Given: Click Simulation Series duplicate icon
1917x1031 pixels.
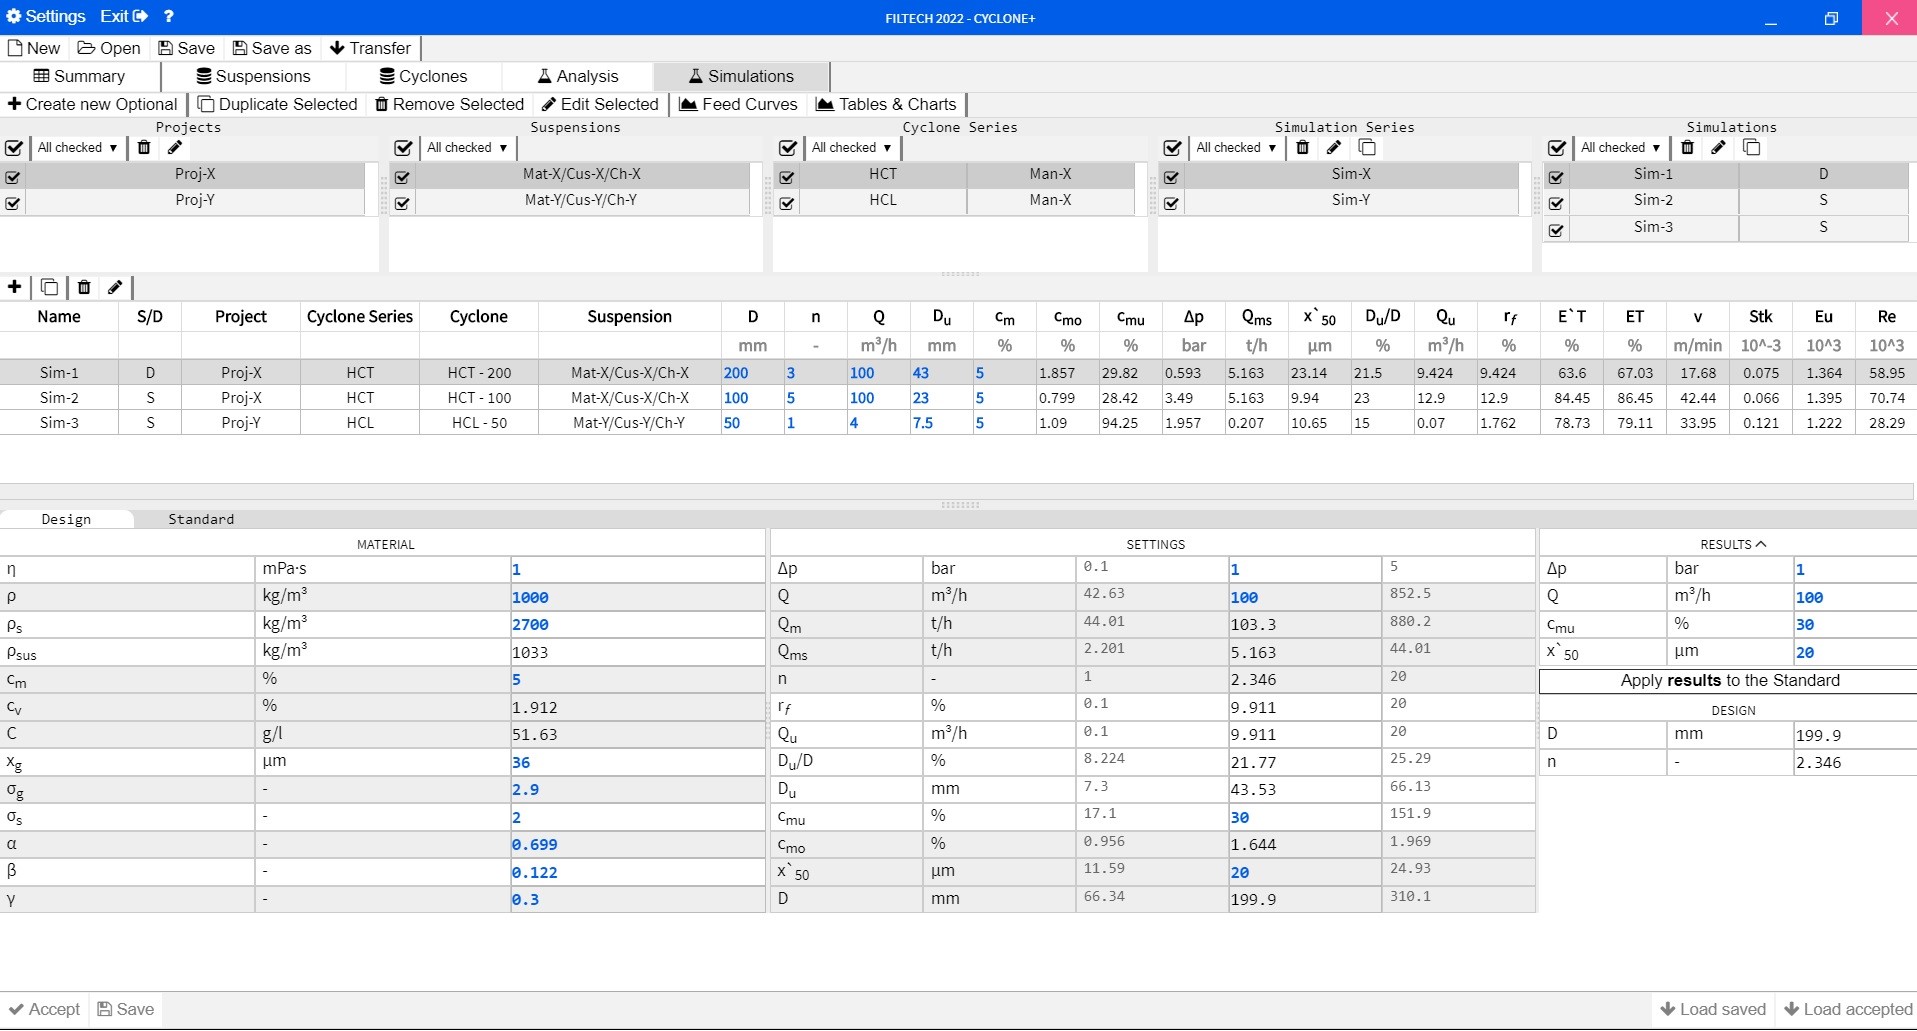Looking at the screenshot, I should pyautogui.click(x=1367, y=148).
